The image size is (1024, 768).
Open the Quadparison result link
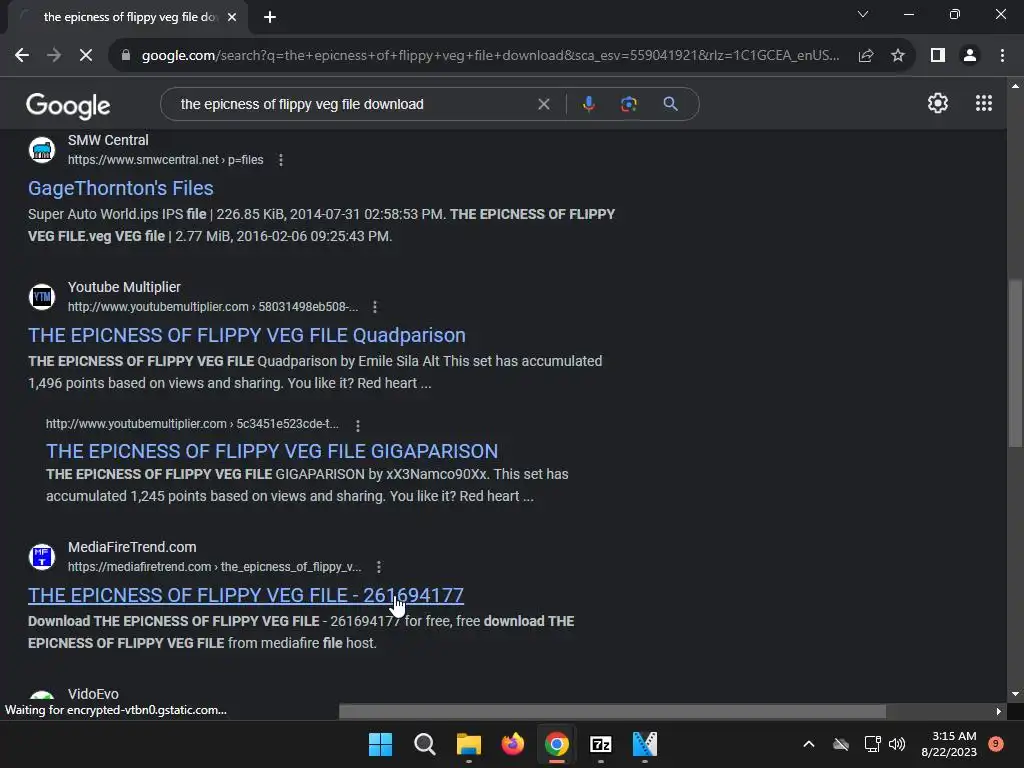[247, 336]
